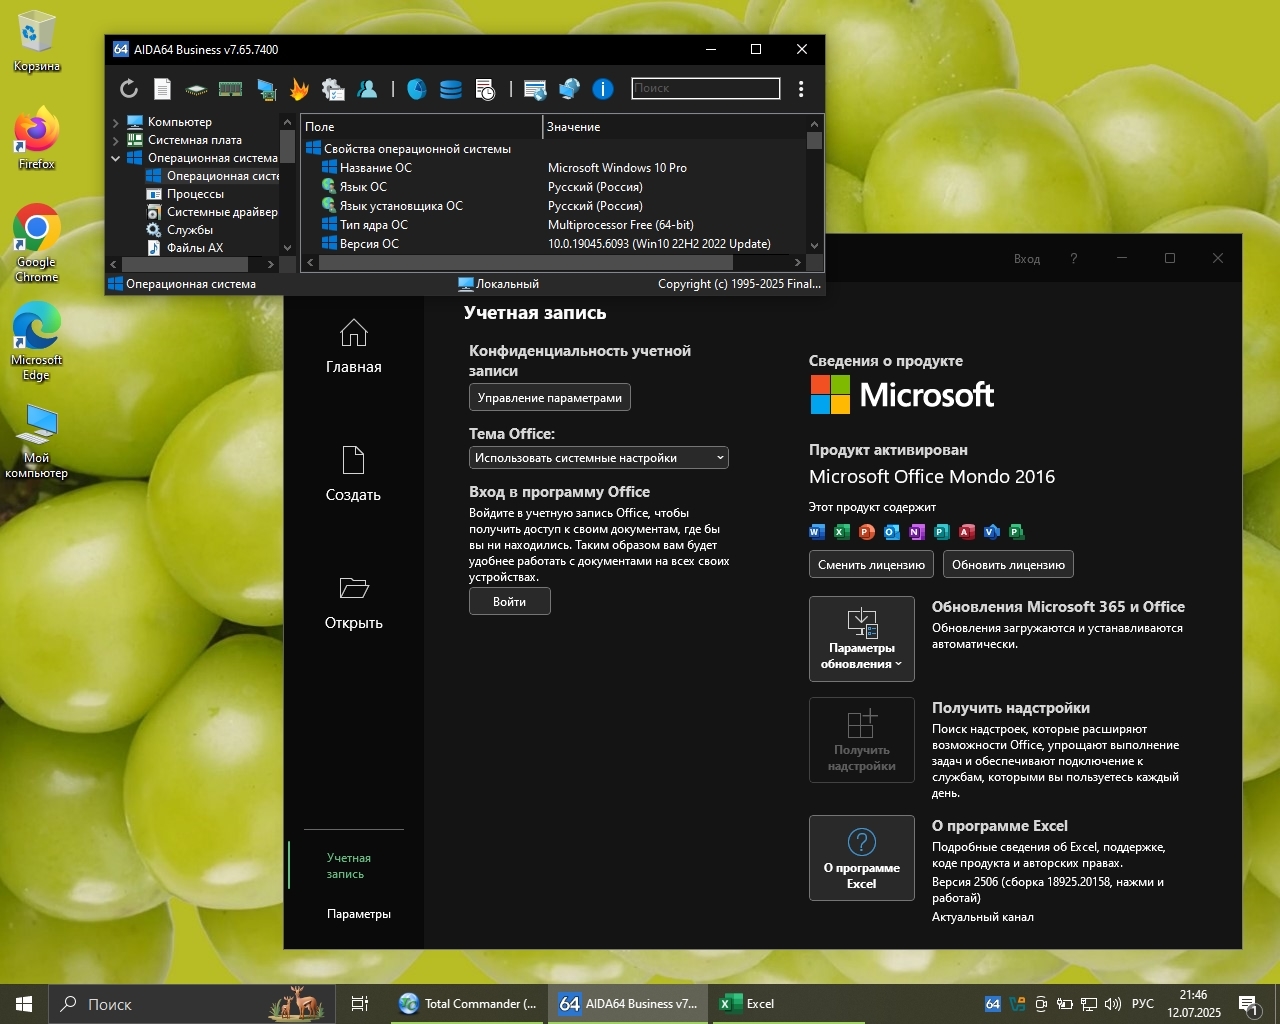Click the Refresh icon in AIDA64 toolbar
Screen dimensions: 1280x1024
coord(129,89)
